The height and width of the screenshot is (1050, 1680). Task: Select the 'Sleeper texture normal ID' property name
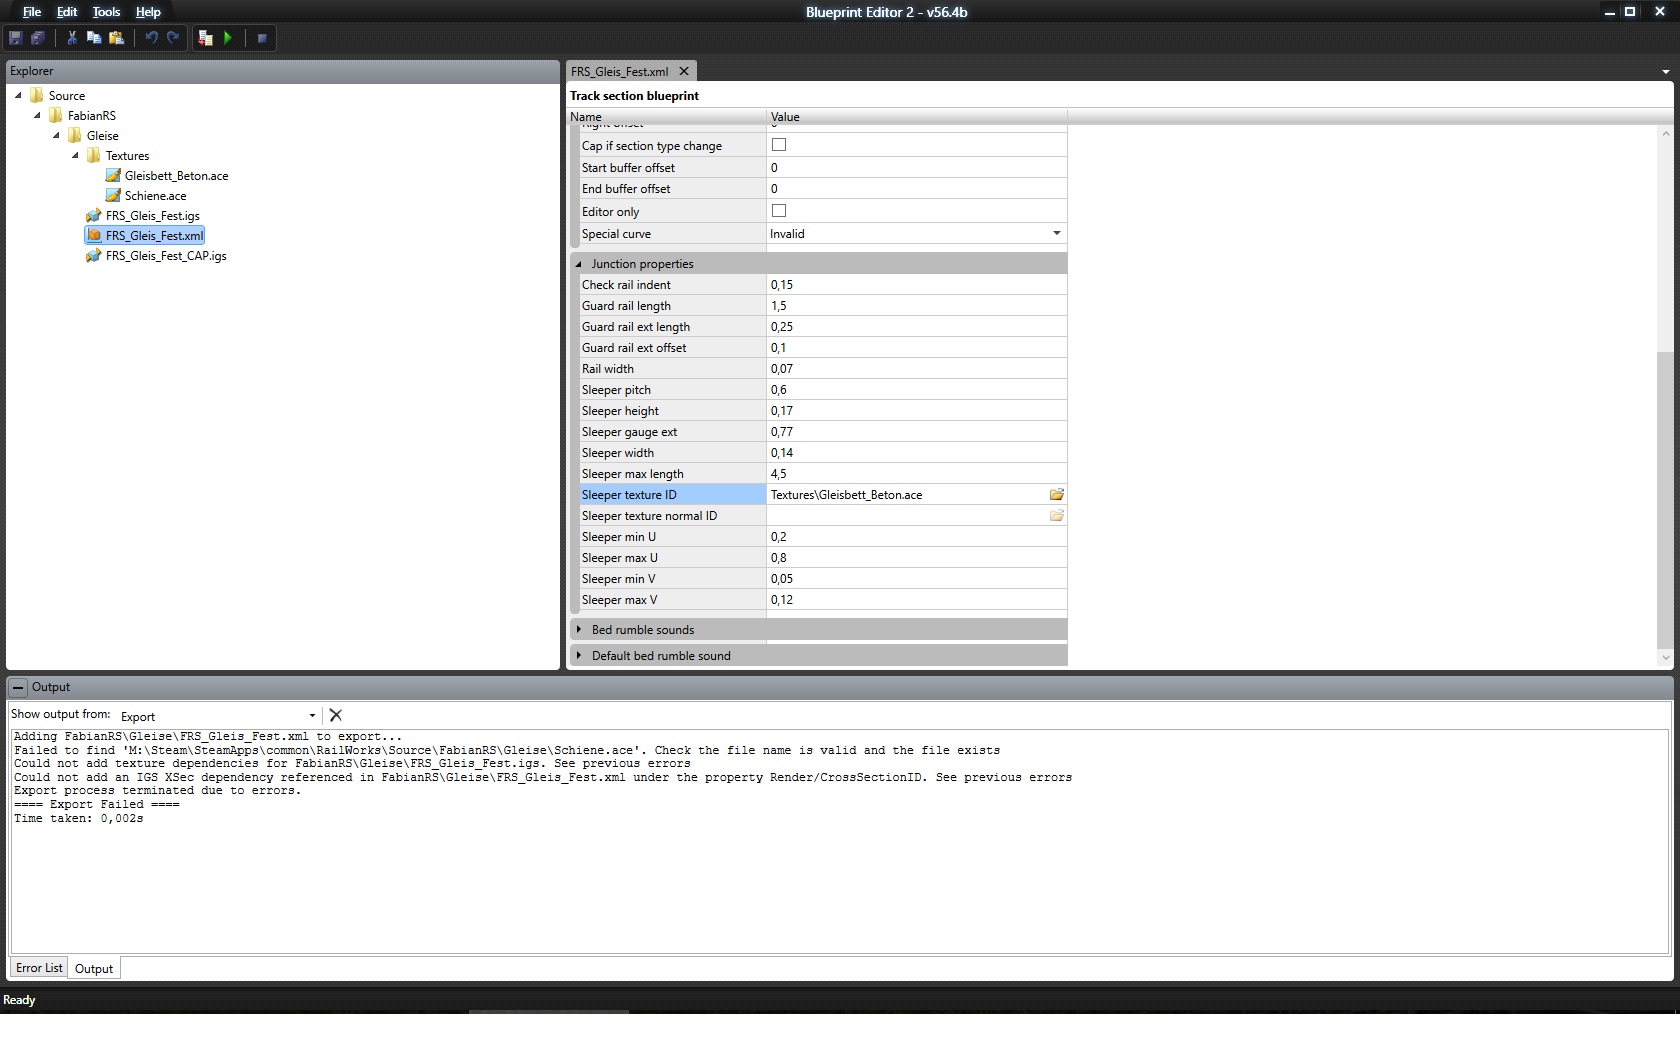point(649,516)
